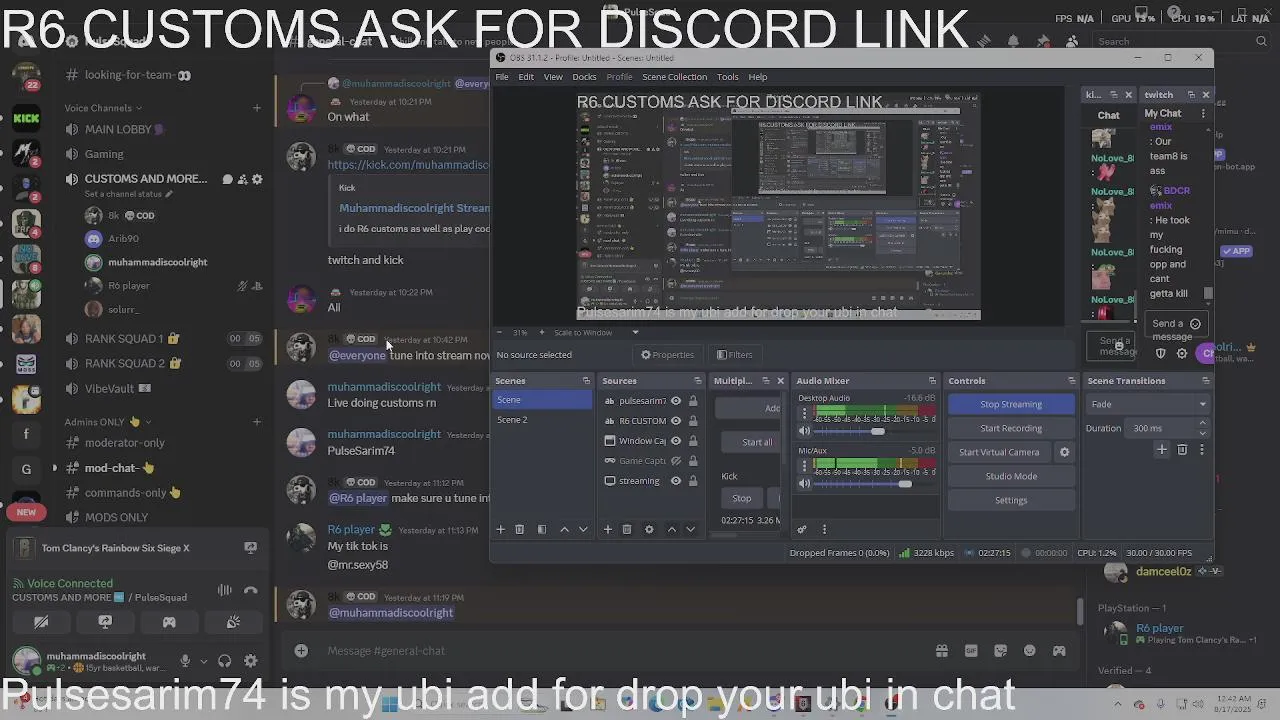Viewport: 1280px width, 720px height.
Task: Turn on camera in Discord voice panel
Action: point(41,622)
